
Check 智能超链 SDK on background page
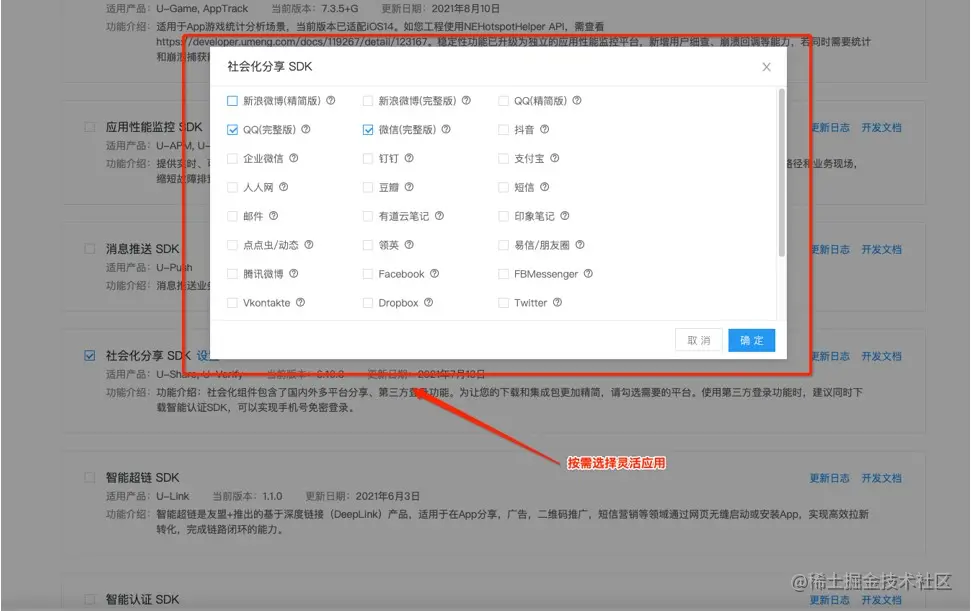pyautogui.click(x=90, y=477)
